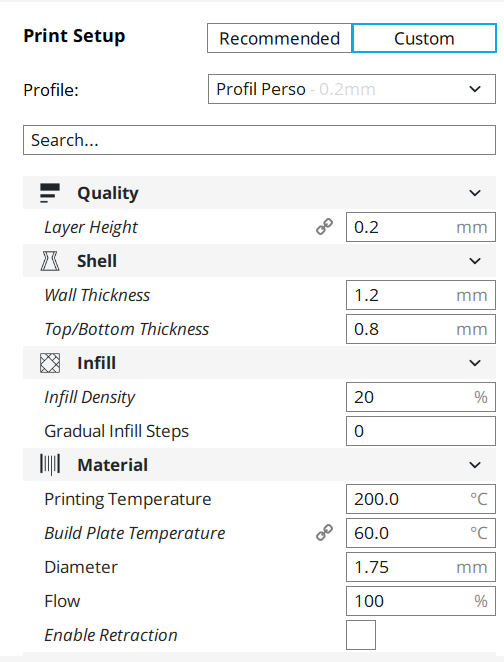This screenshot has height=662, width=504.
Task: Click the Quality category icon
Action: click(x=50, y=193)
